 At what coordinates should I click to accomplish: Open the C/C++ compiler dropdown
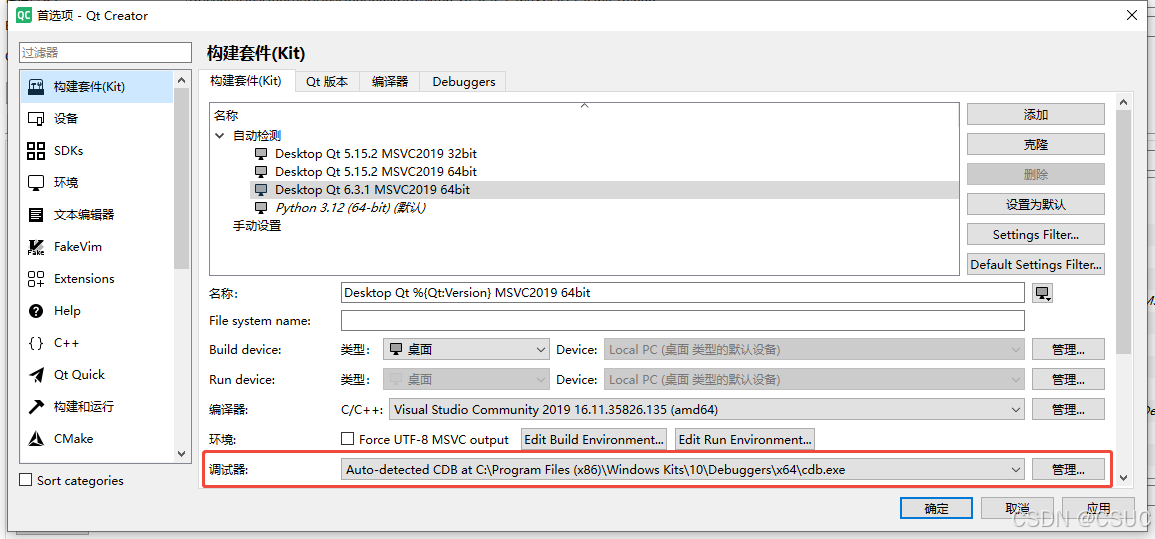click(x=707, y=409)
